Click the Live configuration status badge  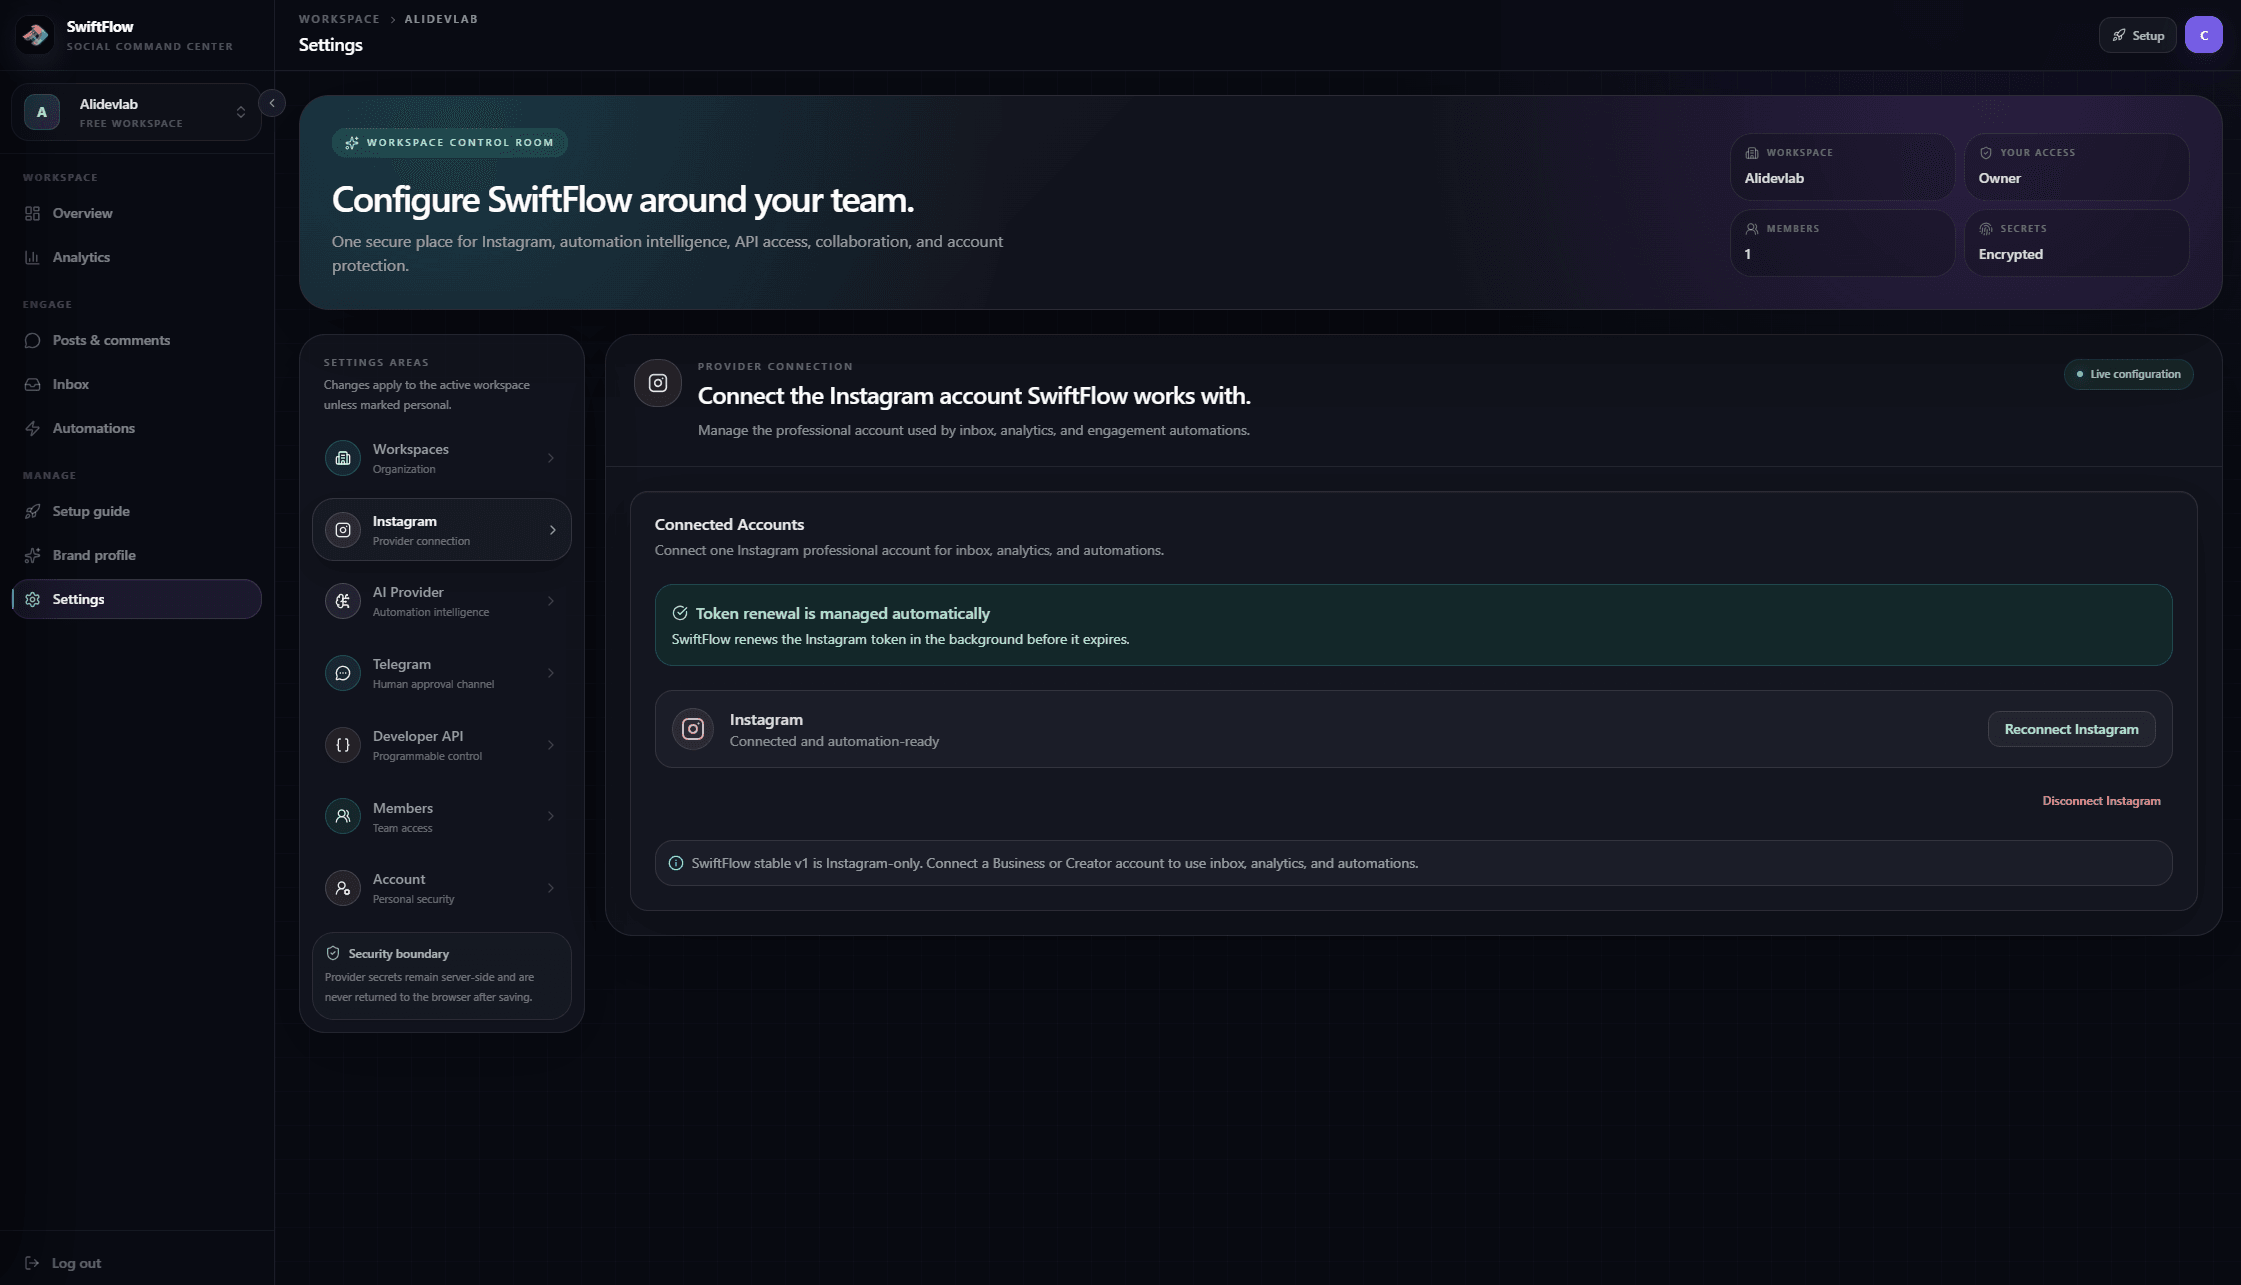pyautogui.click(x=2129, y=374)
